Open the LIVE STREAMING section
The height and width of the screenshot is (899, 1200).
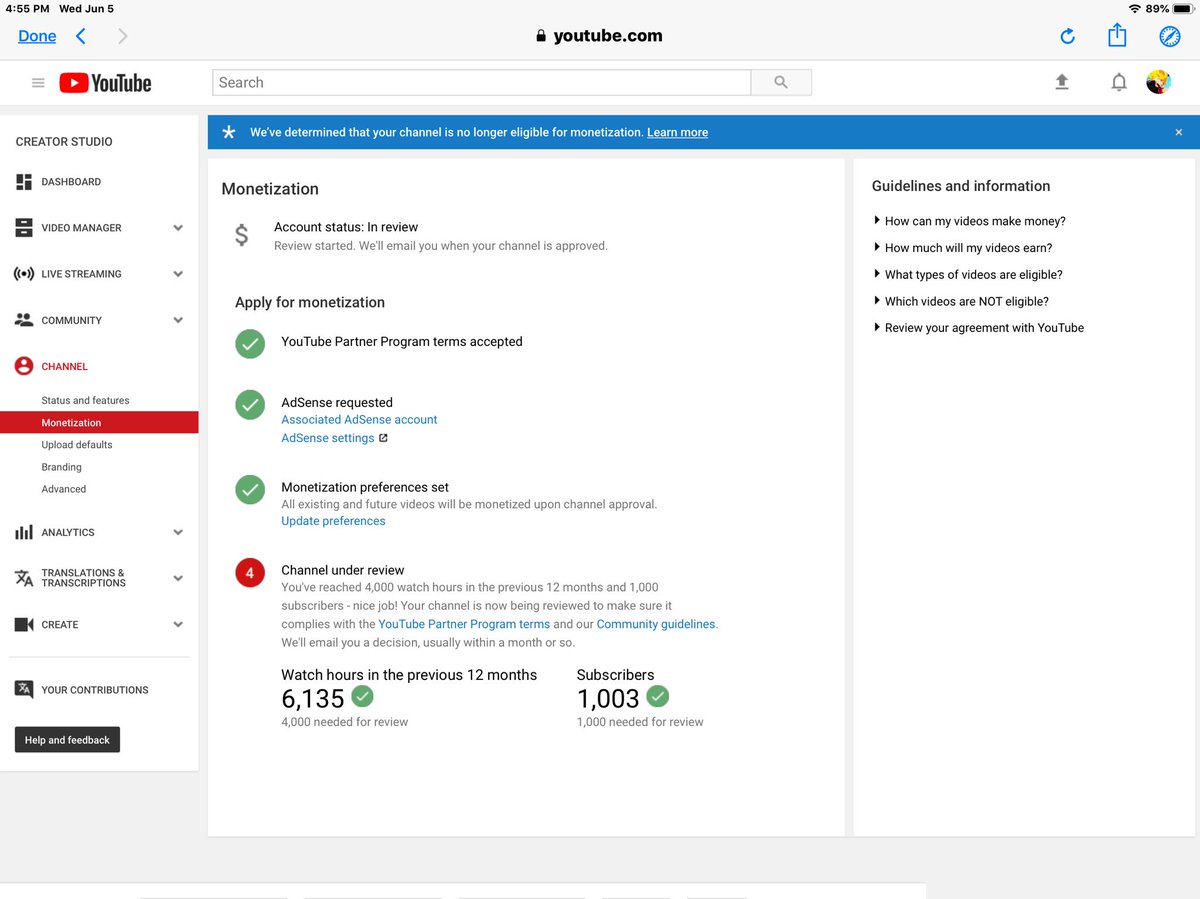pyautogui.click(x=81, y=274)
